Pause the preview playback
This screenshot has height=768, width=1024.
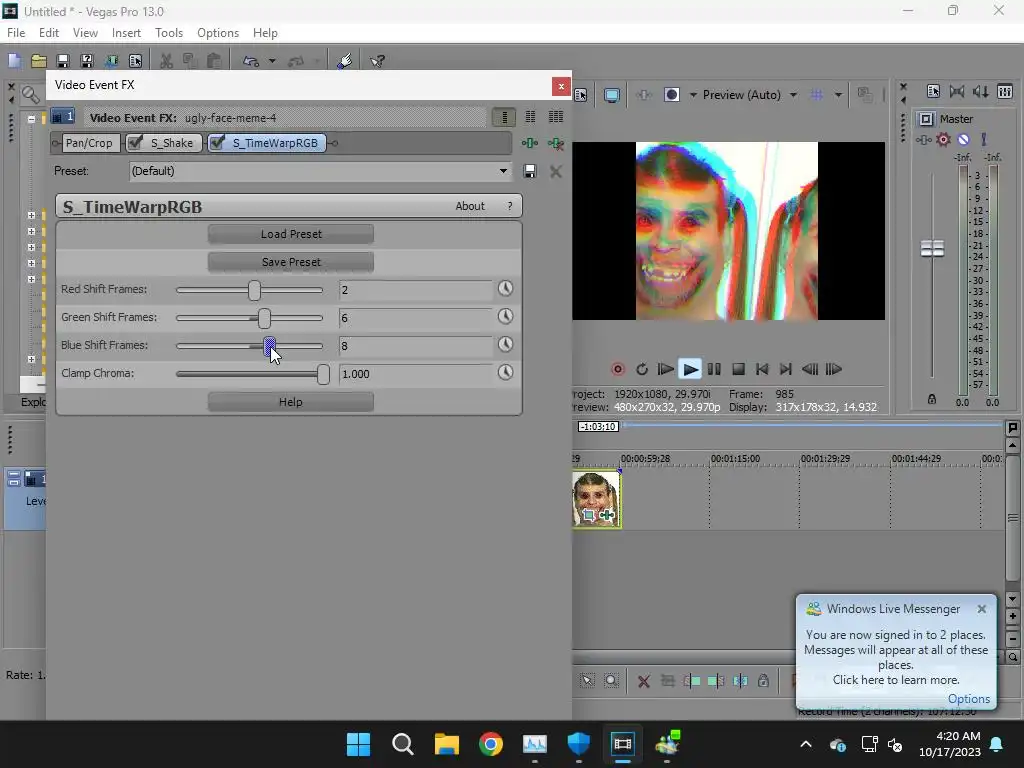pyautogui.click(x=714, y=369)
